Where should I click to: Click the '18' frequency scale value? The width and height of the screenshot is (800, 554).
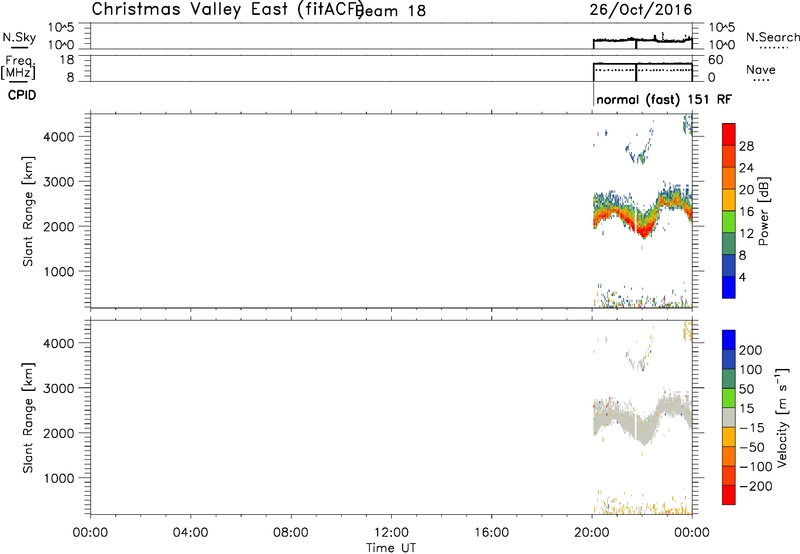[x=67, y=60]
